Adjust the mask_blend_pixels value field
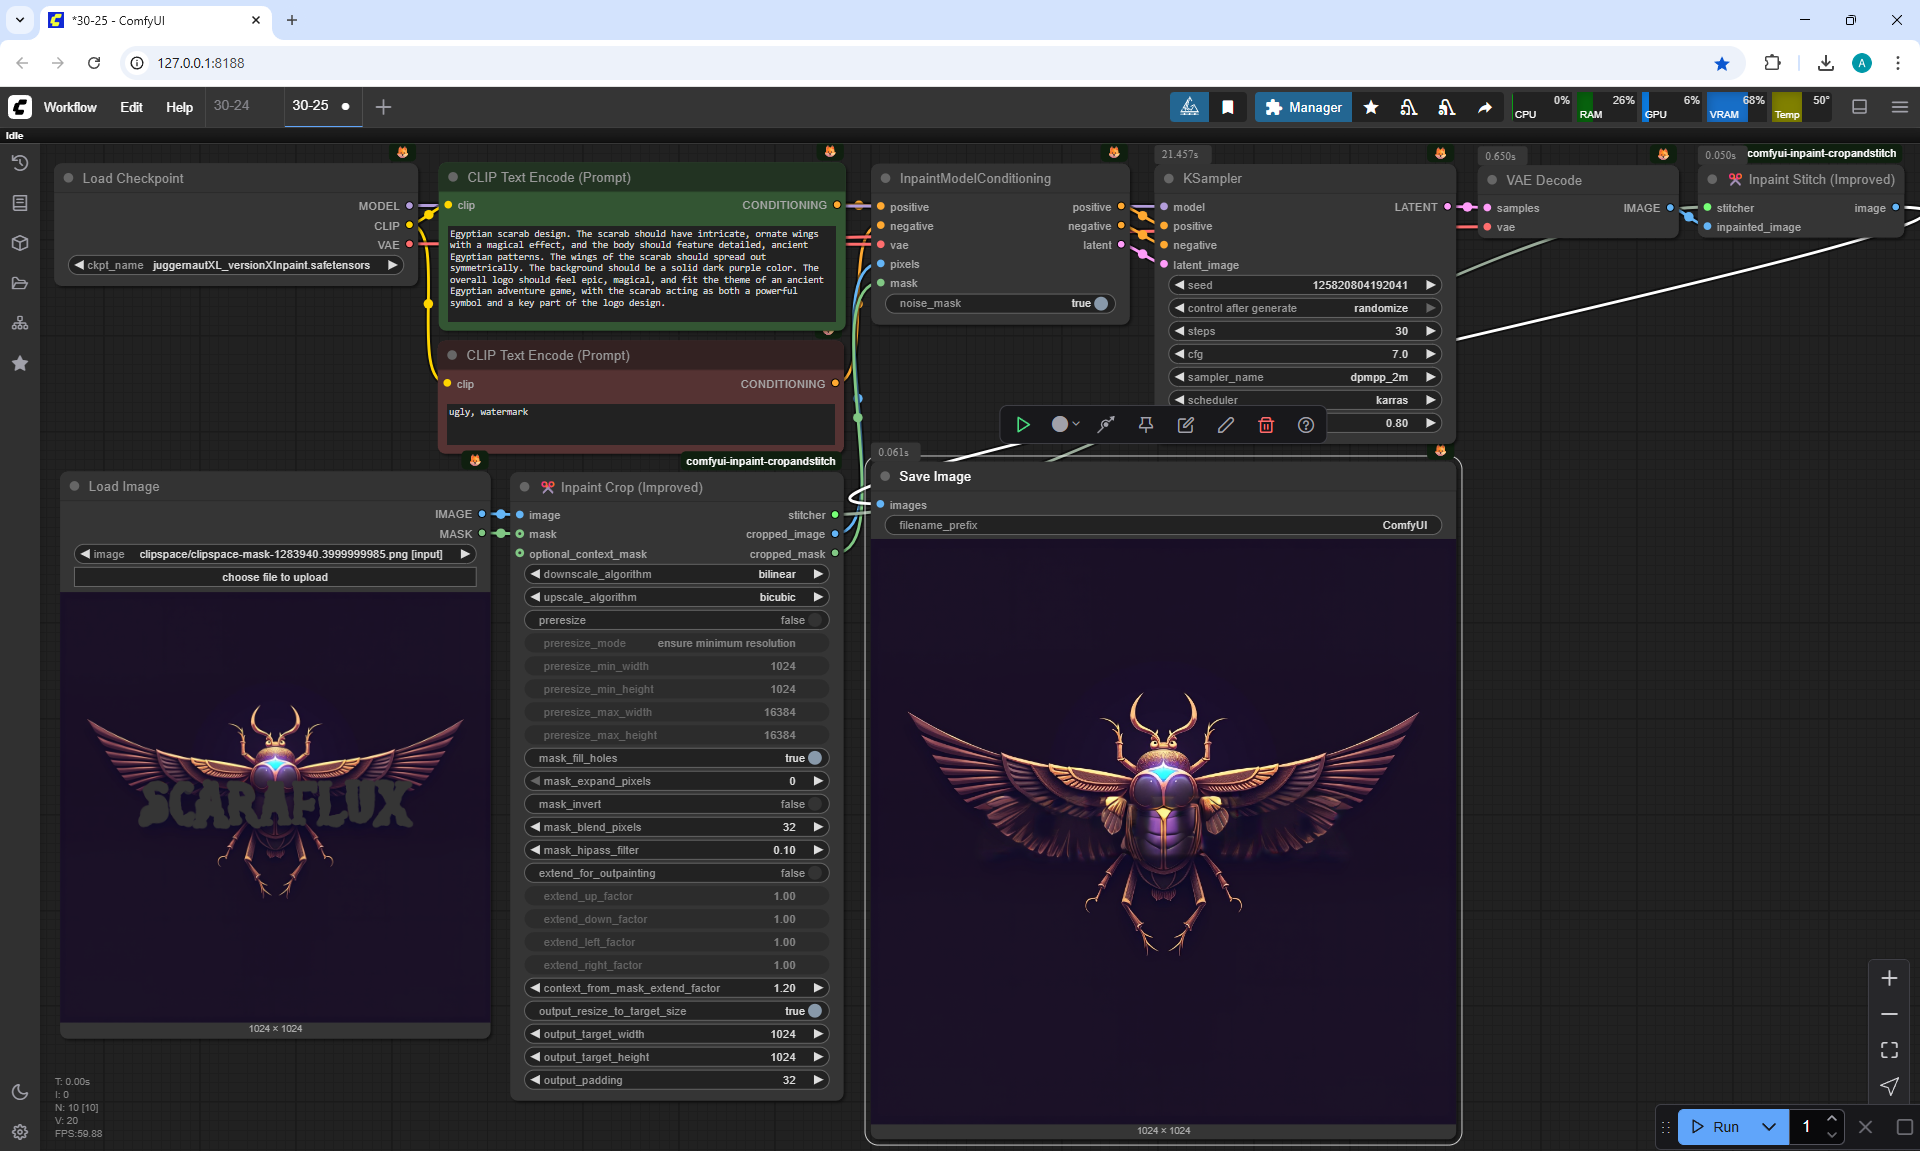 (x=676, y=827)
